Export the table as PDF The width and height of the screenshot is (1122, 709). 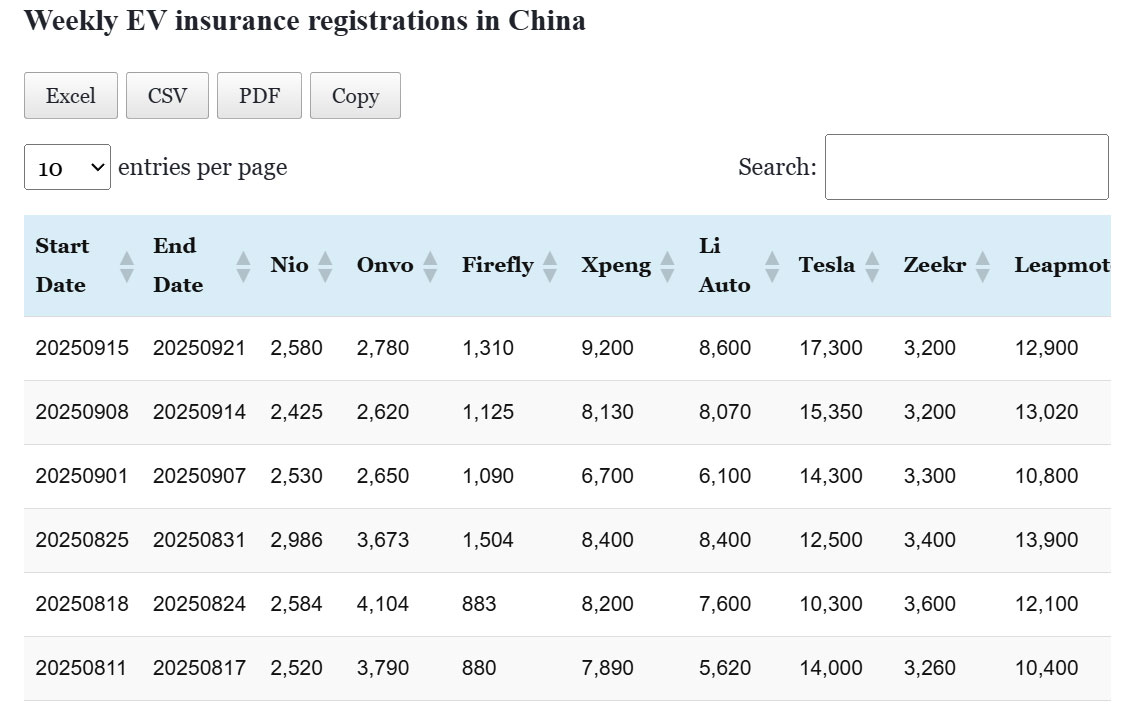259,96
